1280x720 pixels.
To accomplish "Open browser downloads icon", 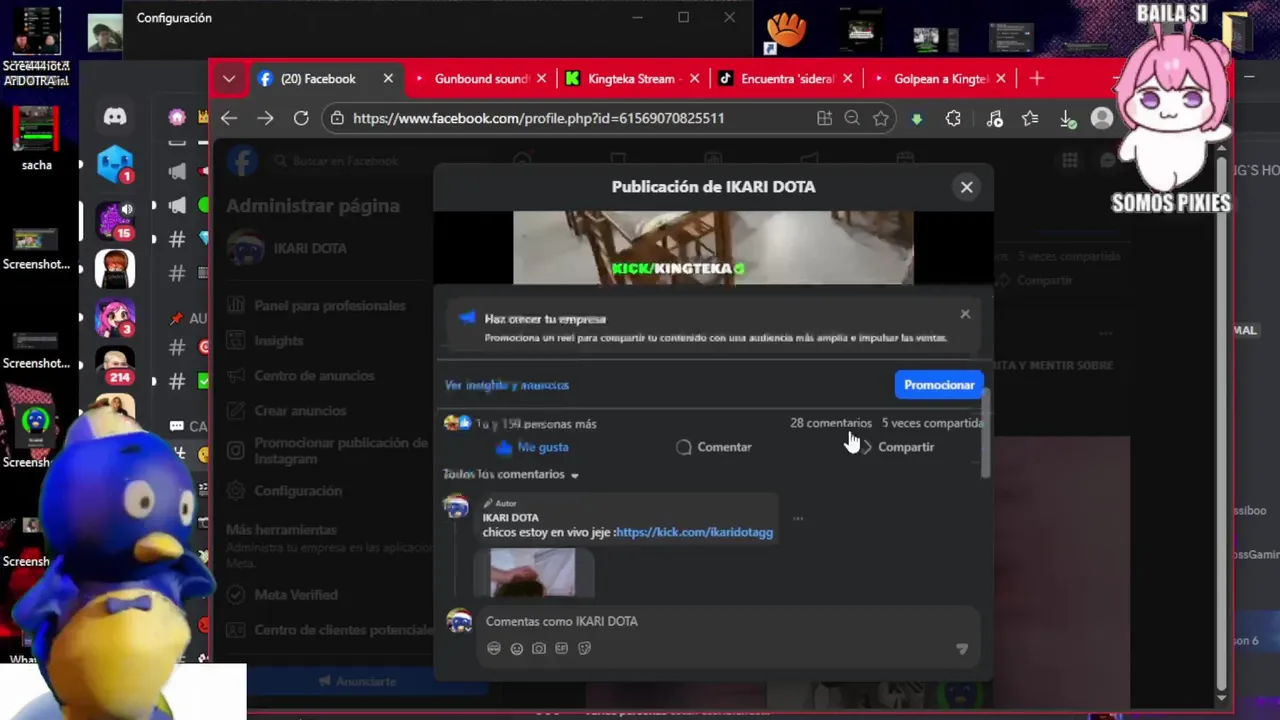I will tap(1067, 118).
